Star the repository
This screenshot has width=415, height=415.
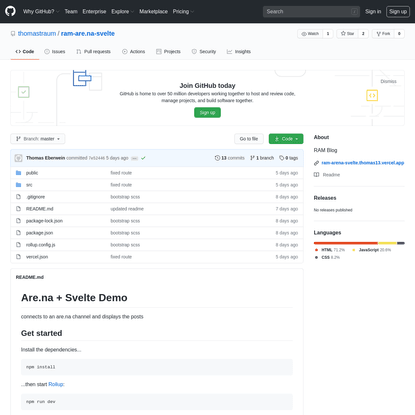[348, 34]
